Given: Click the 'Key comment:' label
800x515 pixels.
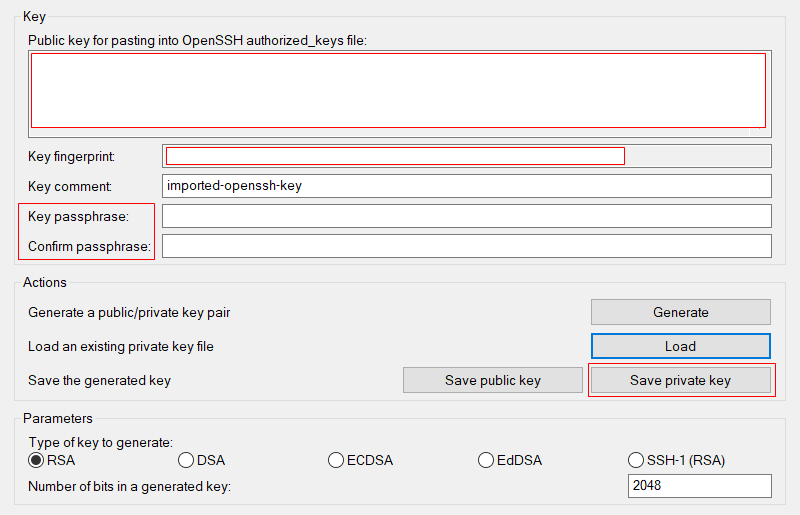Looking at the screenshot, I should (70, 186).
